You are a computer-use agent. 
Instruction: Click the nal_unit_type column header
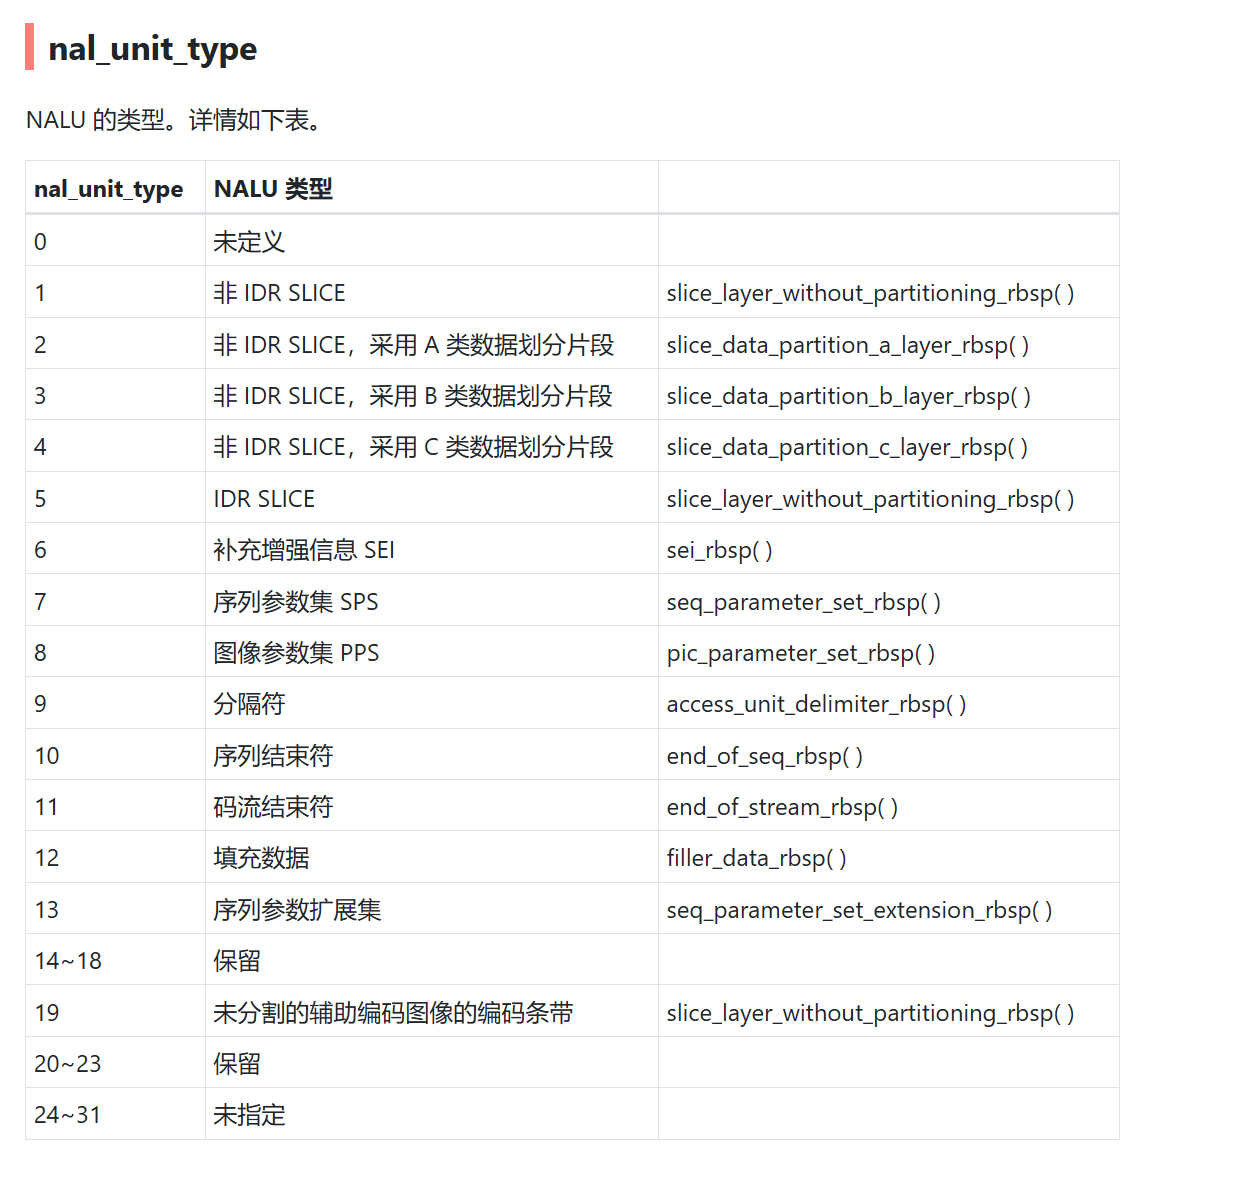coord(108,189)
